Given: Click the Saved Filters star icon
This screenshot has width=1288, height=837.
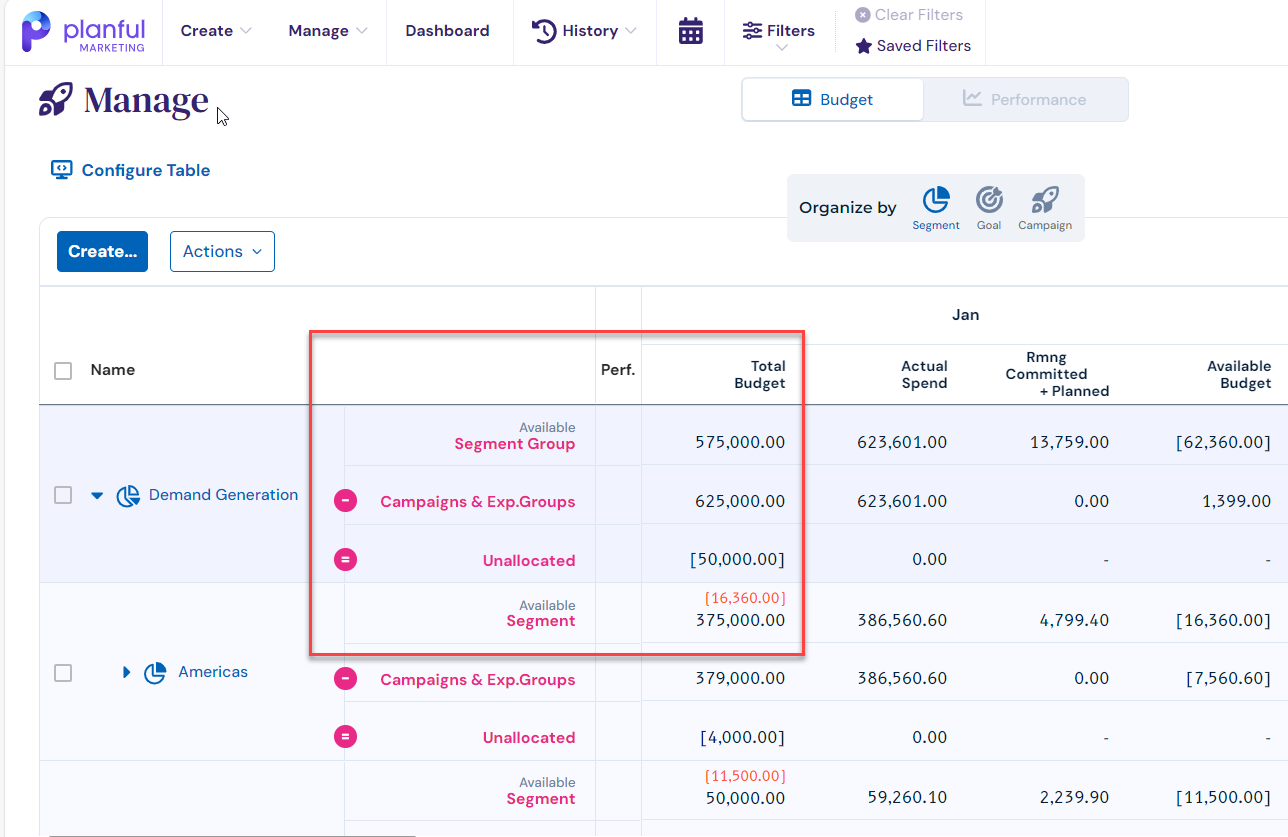Looking at the screenshot, I should click(864, 46).
